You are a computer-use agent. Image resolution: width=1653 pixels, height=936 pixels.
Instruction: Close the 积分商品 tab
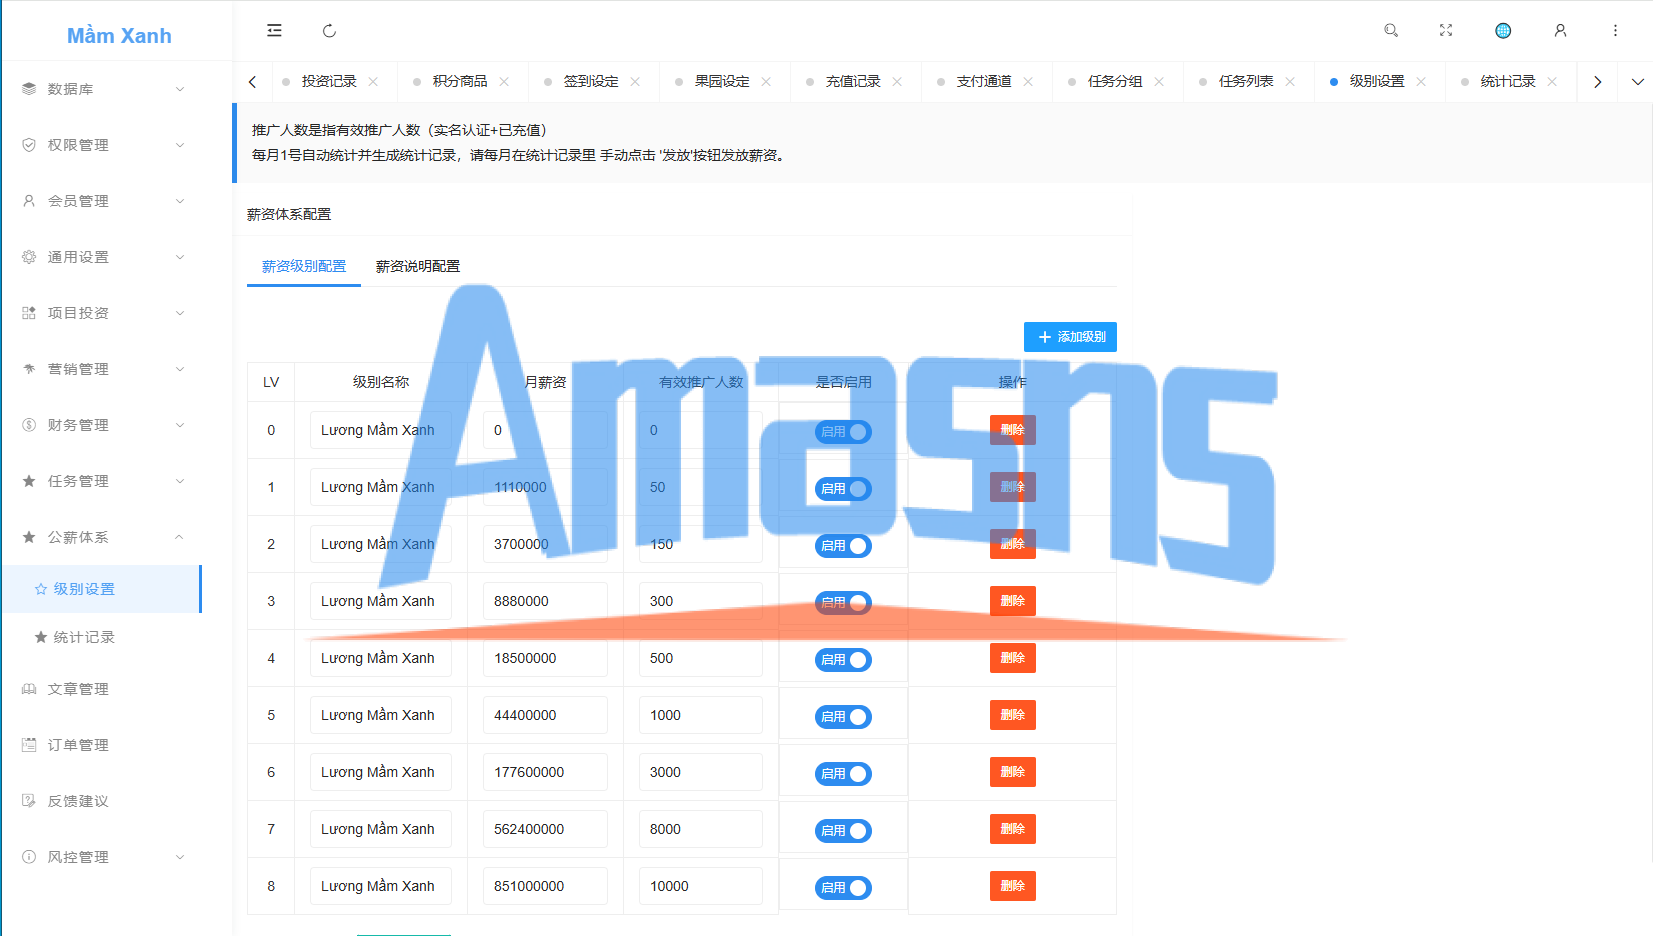504,82
